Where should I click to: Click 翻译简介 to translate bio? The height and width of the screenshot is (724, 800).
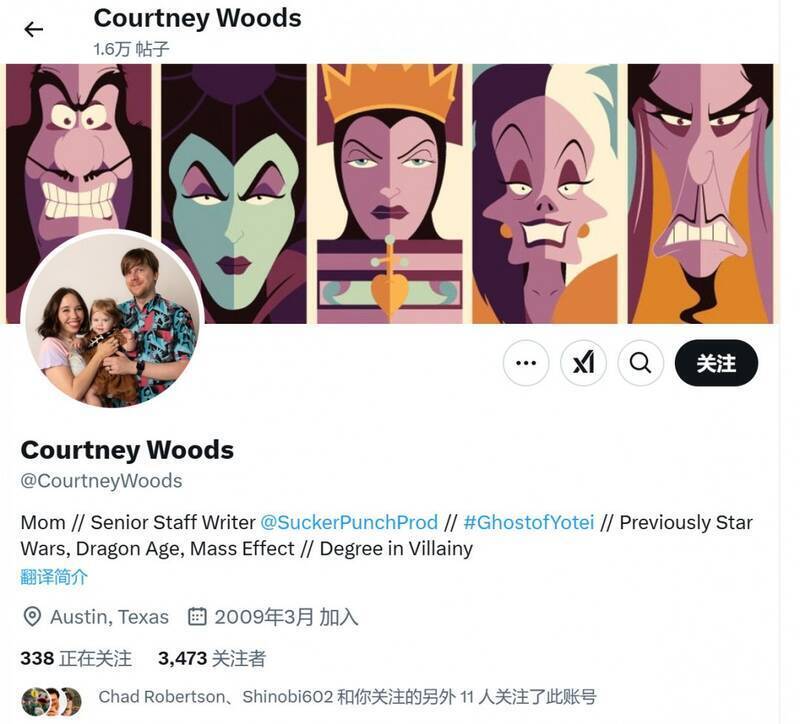[x=54, y=577]
